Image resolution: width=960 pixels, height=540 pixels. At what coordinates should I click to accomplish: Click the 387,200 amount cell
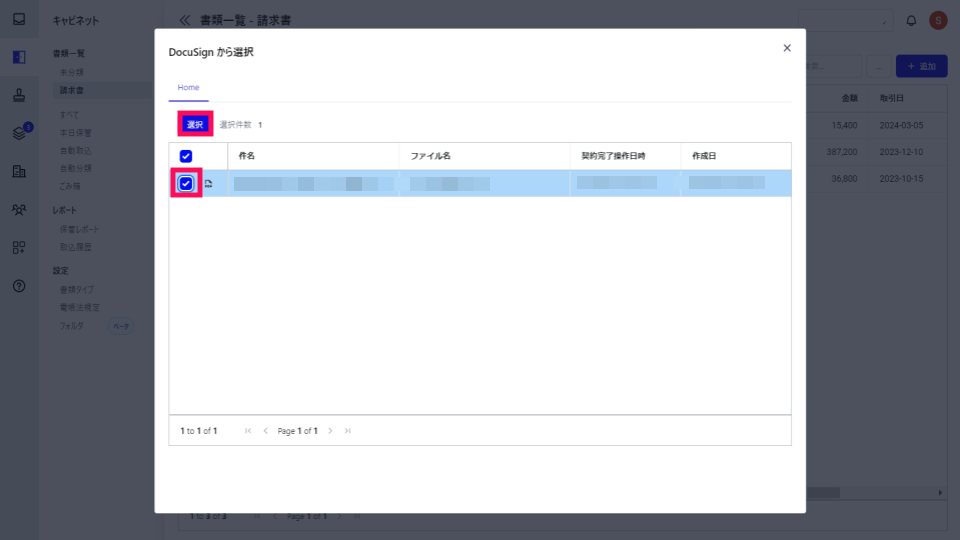coord(842,152)
